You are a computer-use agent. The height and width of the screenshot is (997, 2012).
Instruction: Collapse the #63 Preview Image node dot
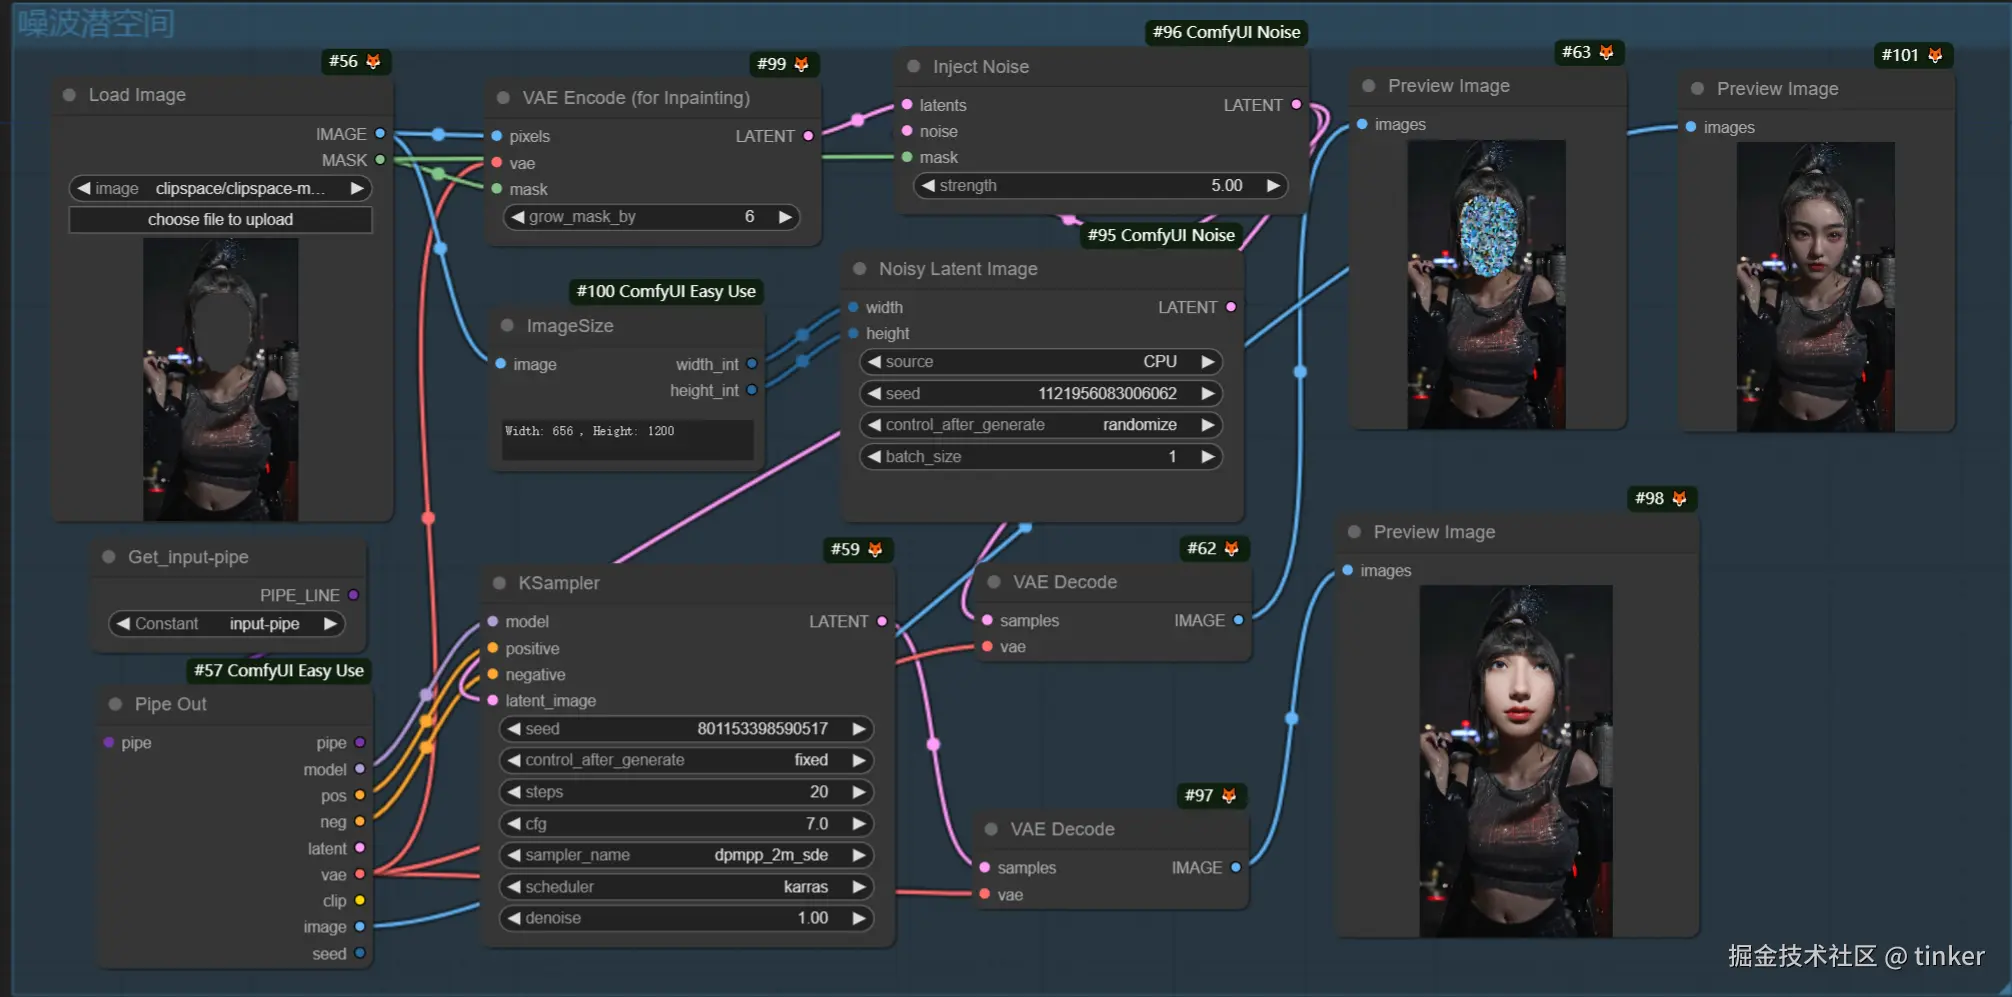tap(1369, 86)
